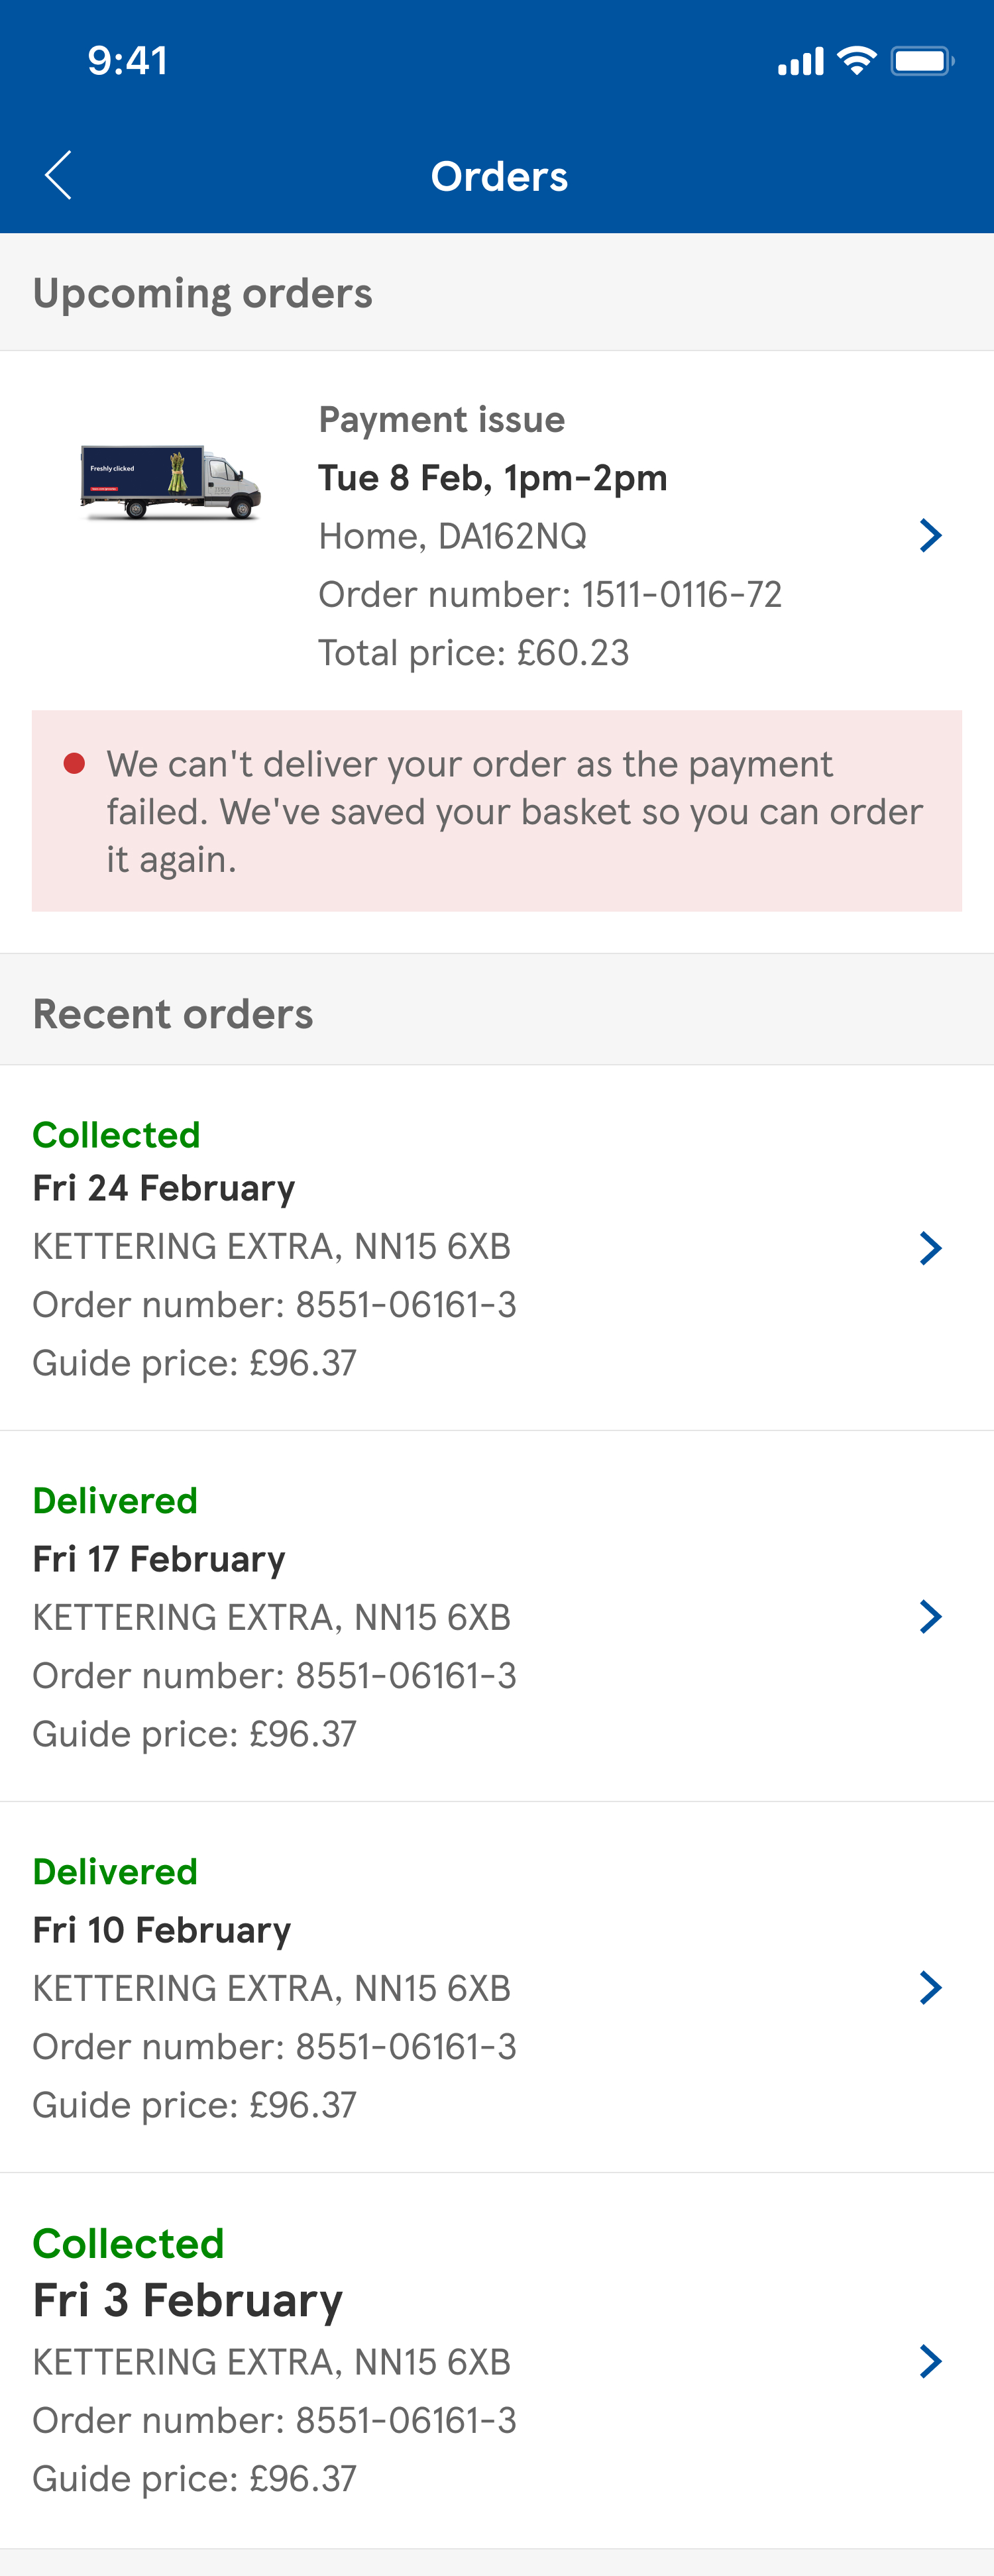The height and width of the screenshot is (2576, 994).
Task: Expand Fri 24 February order chevron
Action: point(930,1247)
